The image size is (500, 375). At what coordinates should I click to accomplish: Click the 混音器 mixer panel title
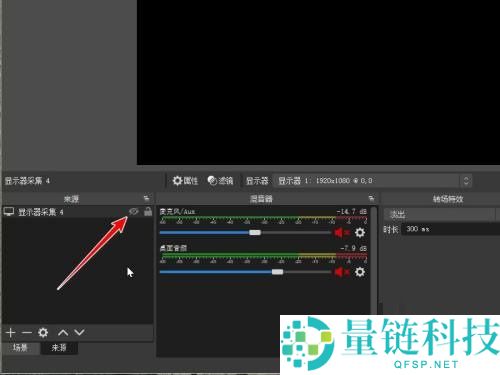click(261, 199)
